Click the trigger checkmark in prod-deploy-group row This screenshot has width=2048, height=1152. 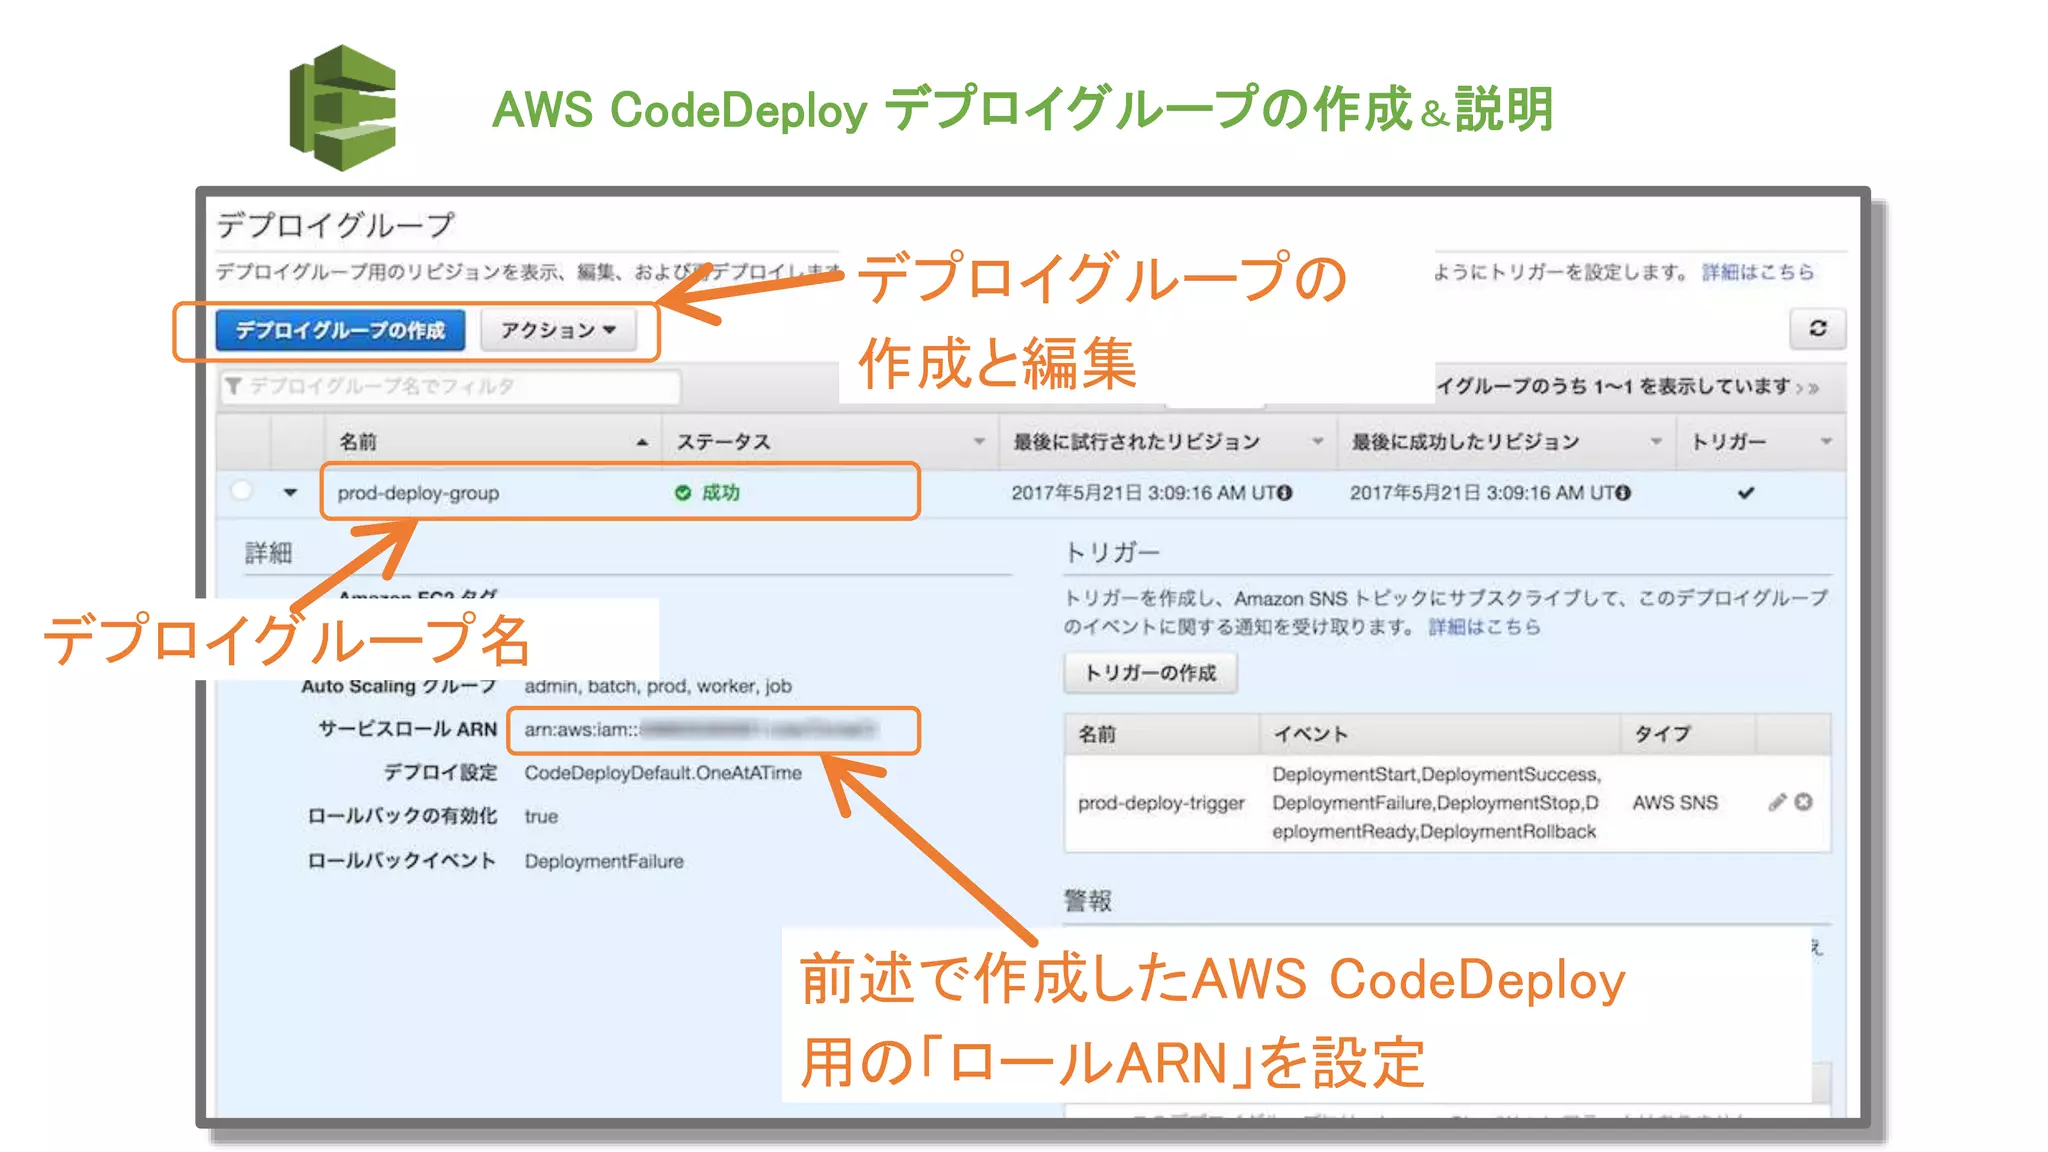point(1746,492)
